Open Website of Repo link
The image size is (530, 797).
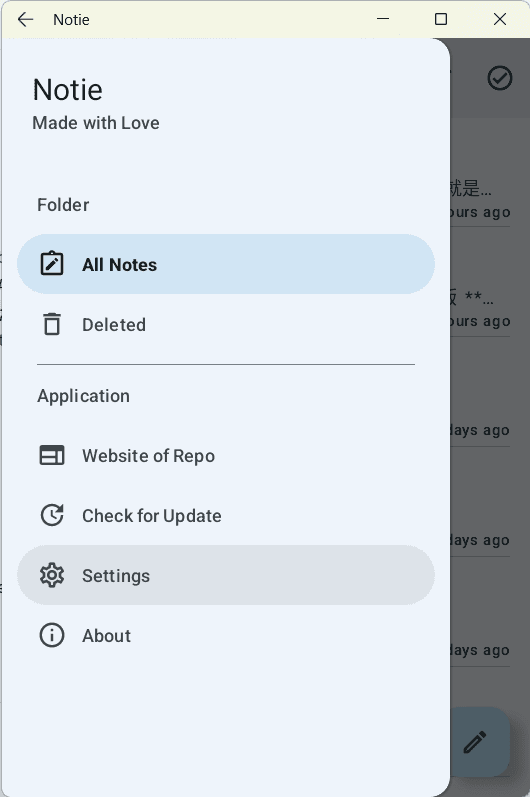click(x=226, y=455)
